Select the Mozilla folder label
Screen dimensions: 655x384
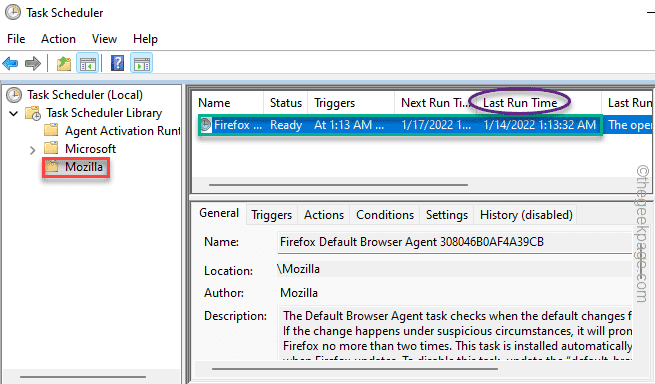84,167
